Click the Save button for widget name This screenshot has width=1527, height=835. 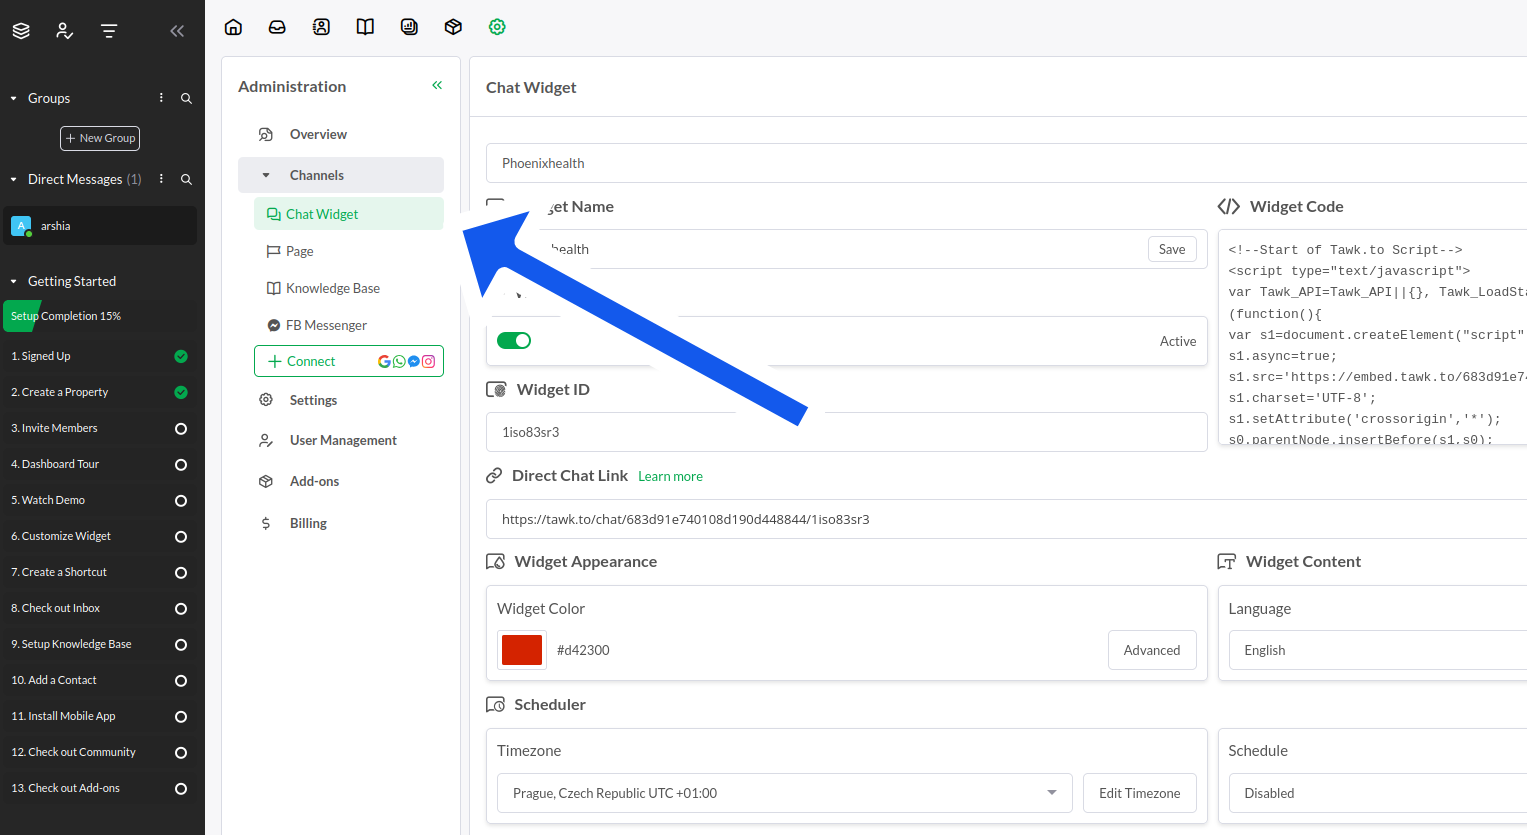tap(1171, 250)
